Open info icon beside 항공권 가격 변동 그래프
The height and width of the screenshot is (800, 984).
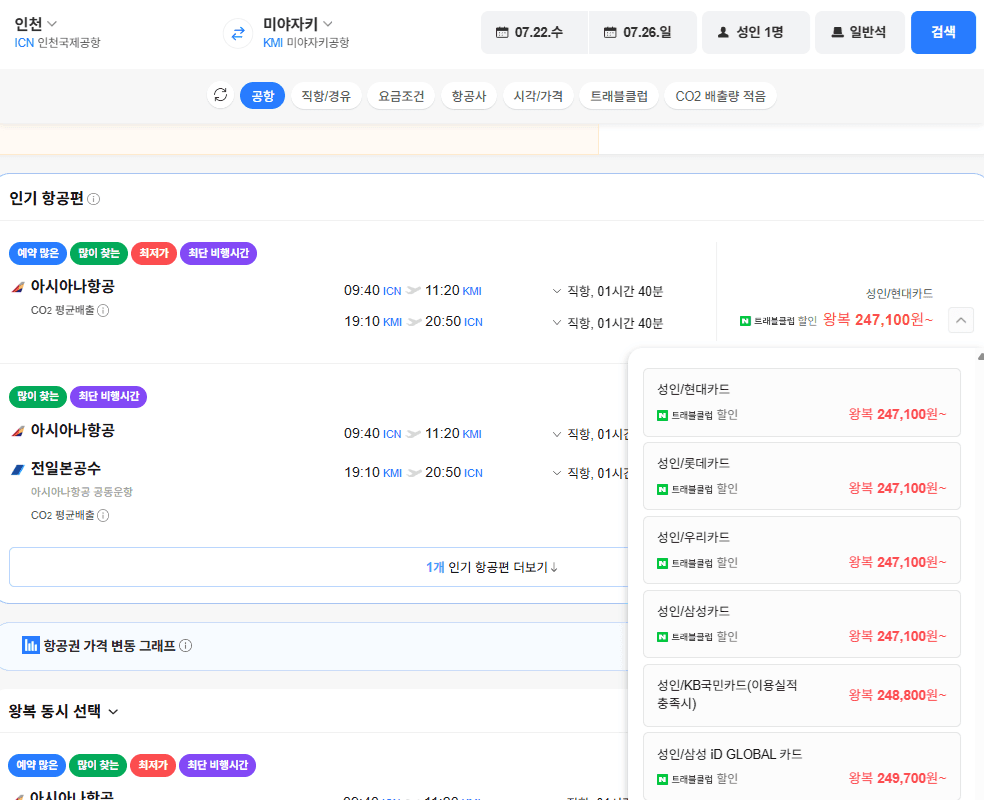click(186, 646)
